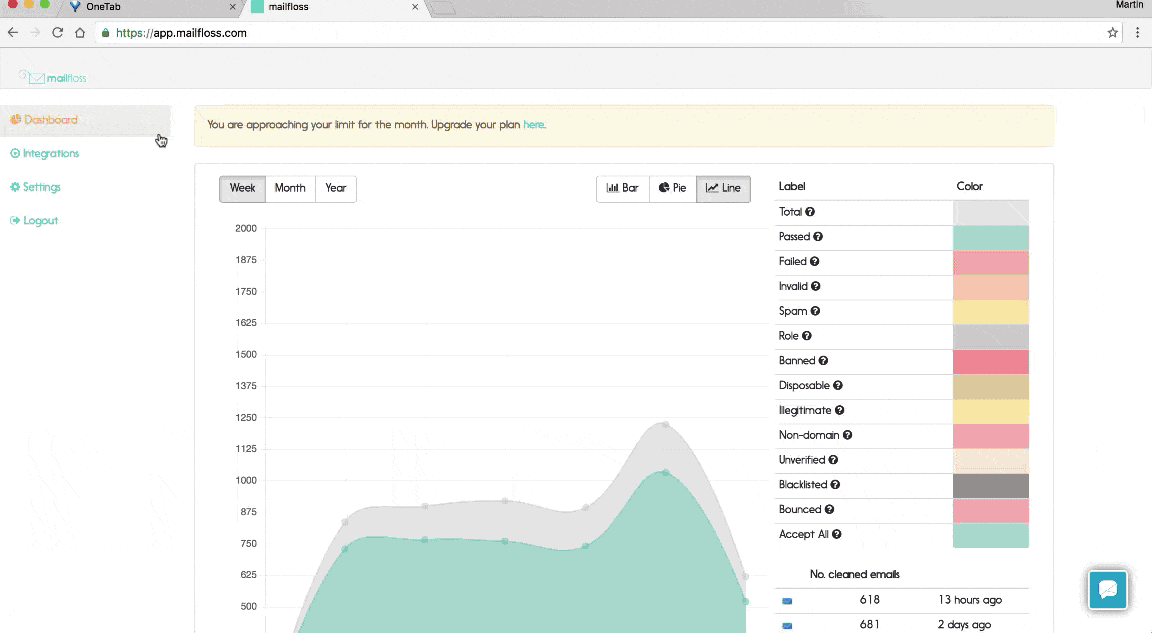Image resolution: width=1152 pixels, height=633 pixels.
Task: Click the help icon next to Total
Action: [x=812, y=212]
